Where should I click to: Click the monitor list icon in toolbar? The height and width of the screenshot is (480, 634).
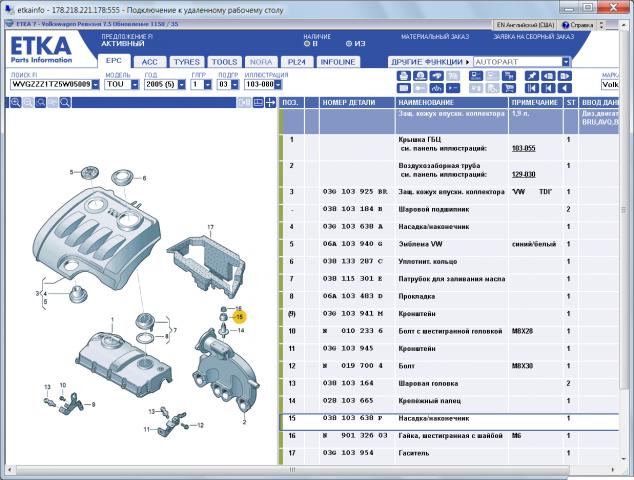[x=476, y=76]
